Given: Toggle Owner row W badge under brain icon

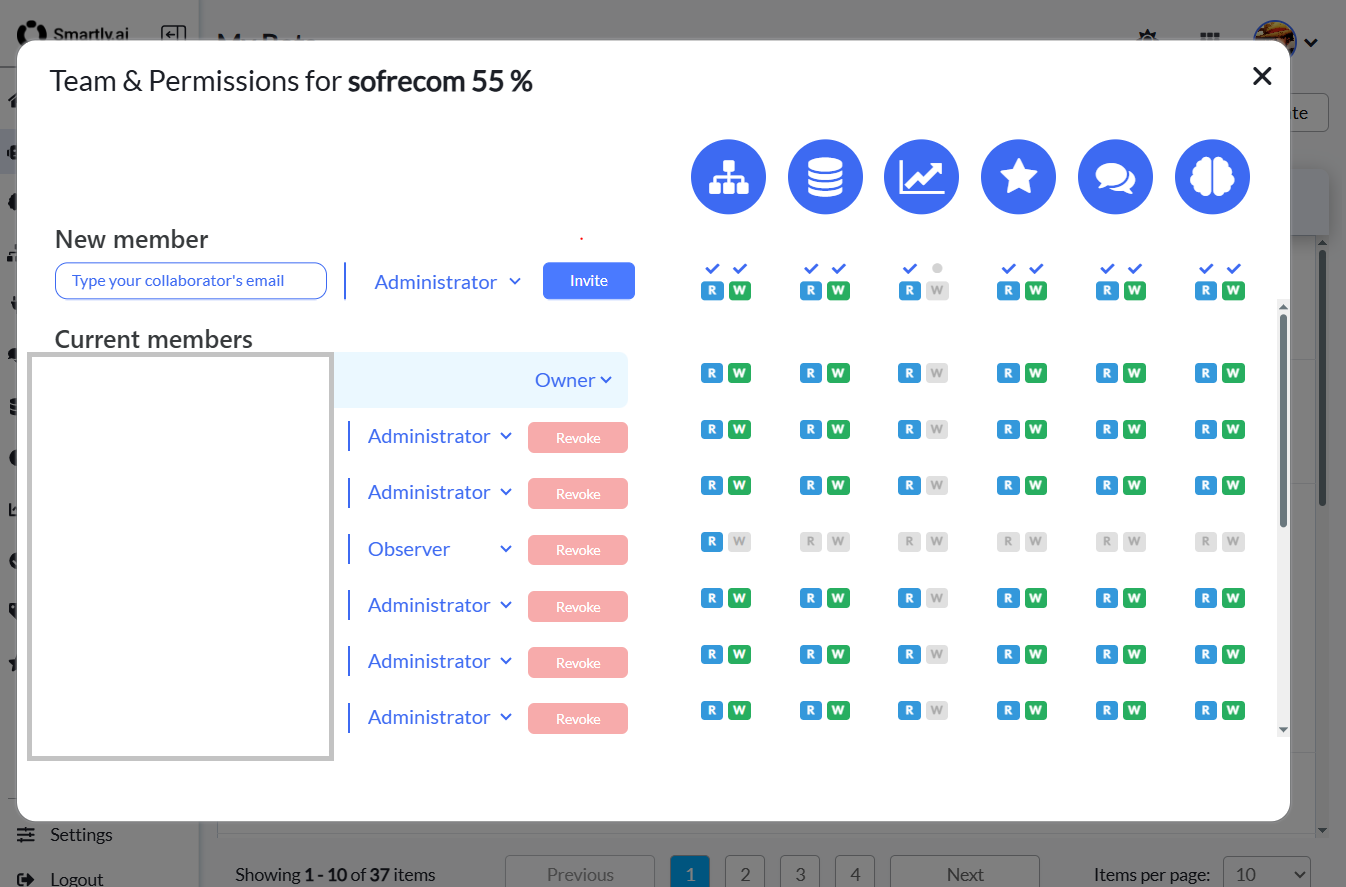Looking at the screenshot, I should tap(1234, 373).
